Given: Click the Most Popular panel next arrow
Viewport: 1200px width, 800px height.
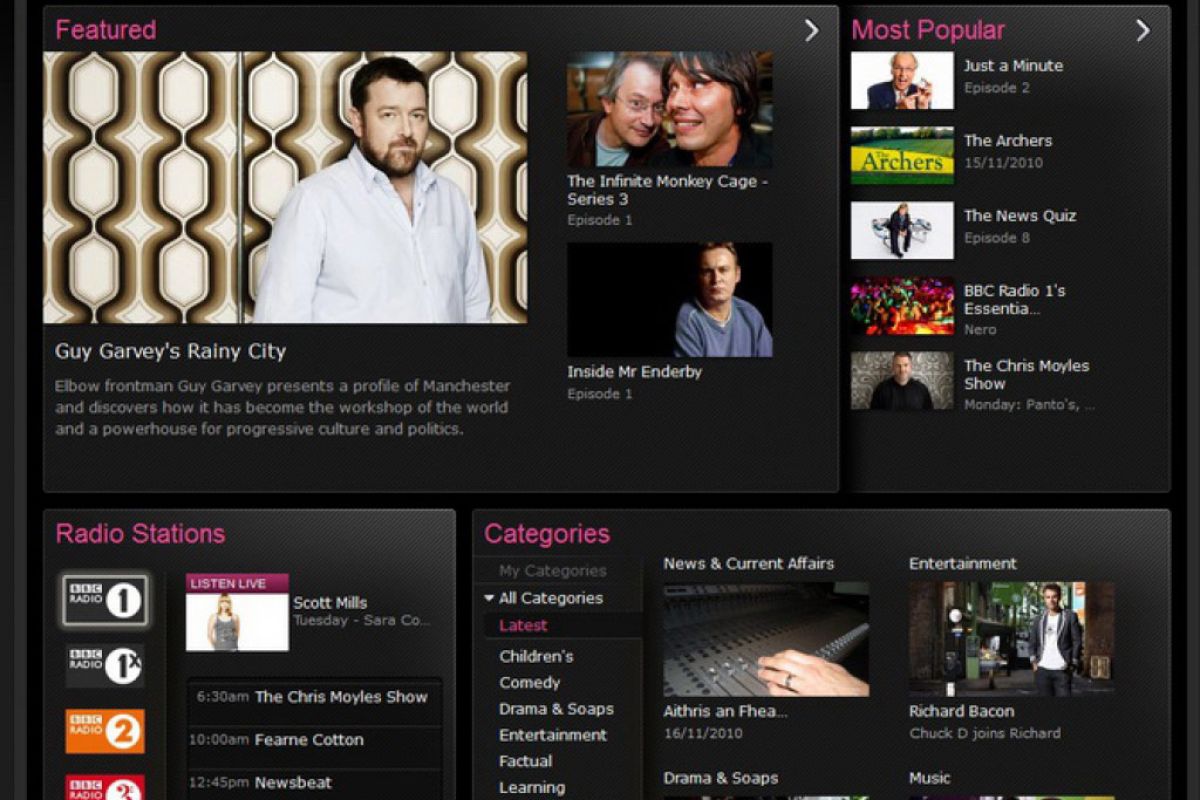Looking at the screenshot, I should pyautogui.click(x=1143, y=31).
